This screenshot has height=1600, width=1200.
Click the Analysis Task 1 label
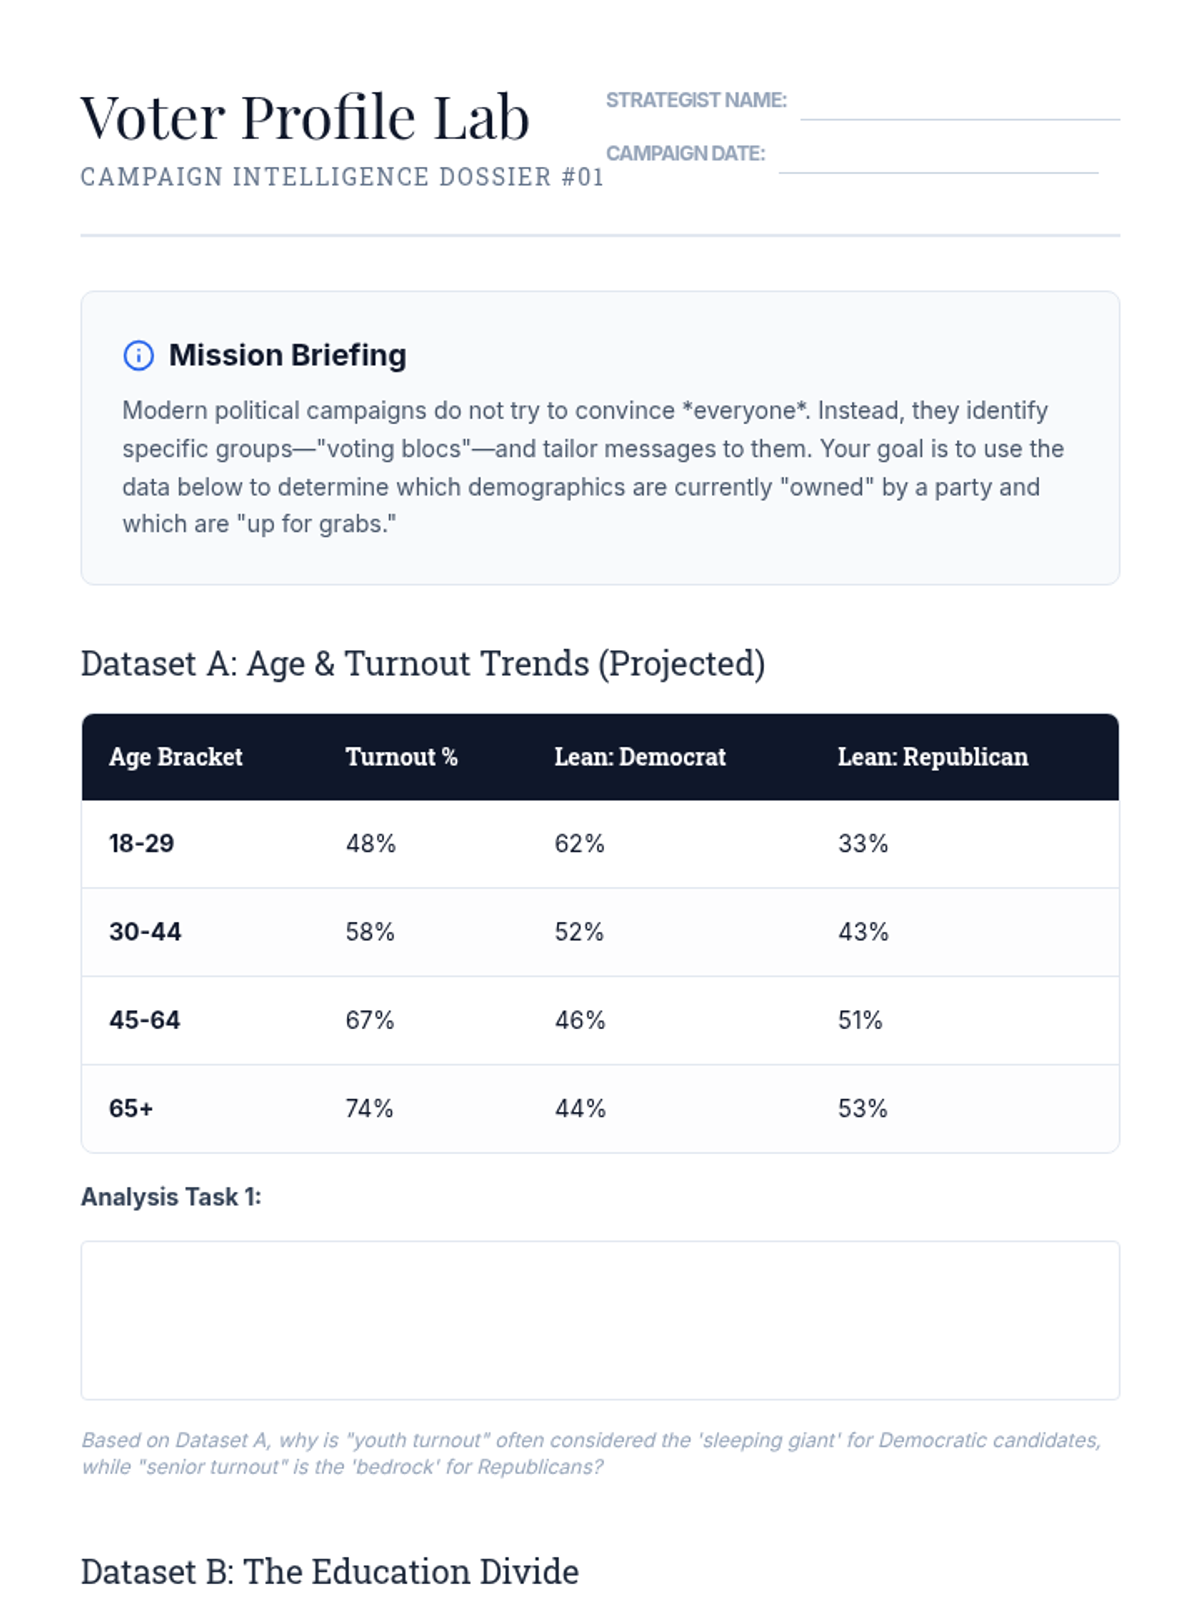click(171, 1197)
